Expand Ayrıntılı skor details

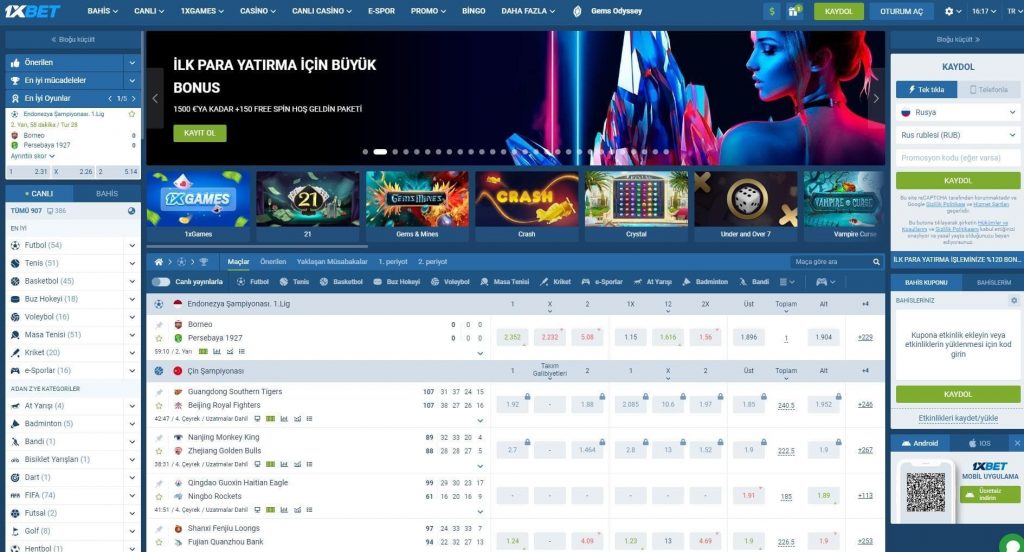click(x=33, y=156)
